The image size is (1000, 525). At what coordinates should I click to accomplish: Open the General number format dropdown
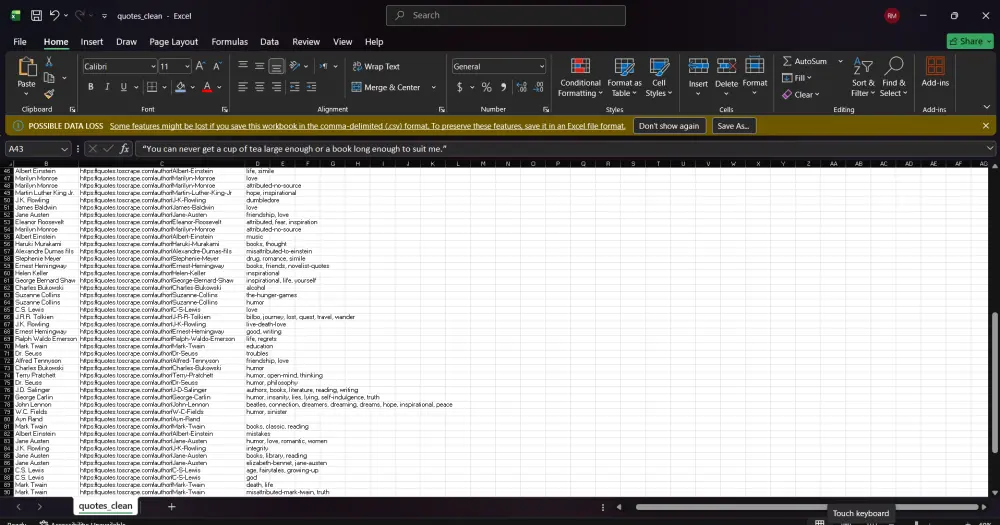(x=541, y=66)
